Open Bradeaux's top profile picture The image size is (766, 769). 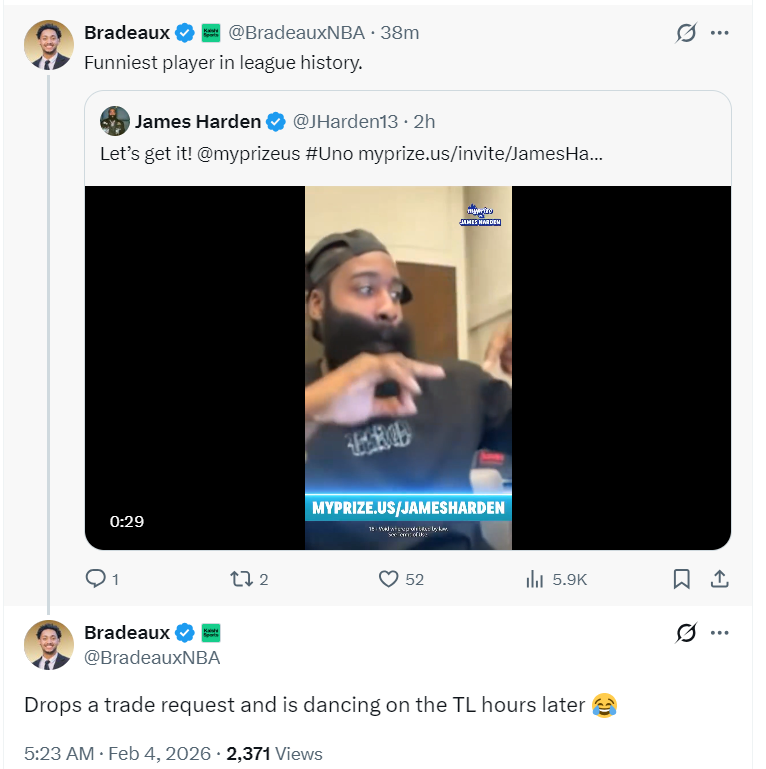pyautogui.click(x=48, y=45)
